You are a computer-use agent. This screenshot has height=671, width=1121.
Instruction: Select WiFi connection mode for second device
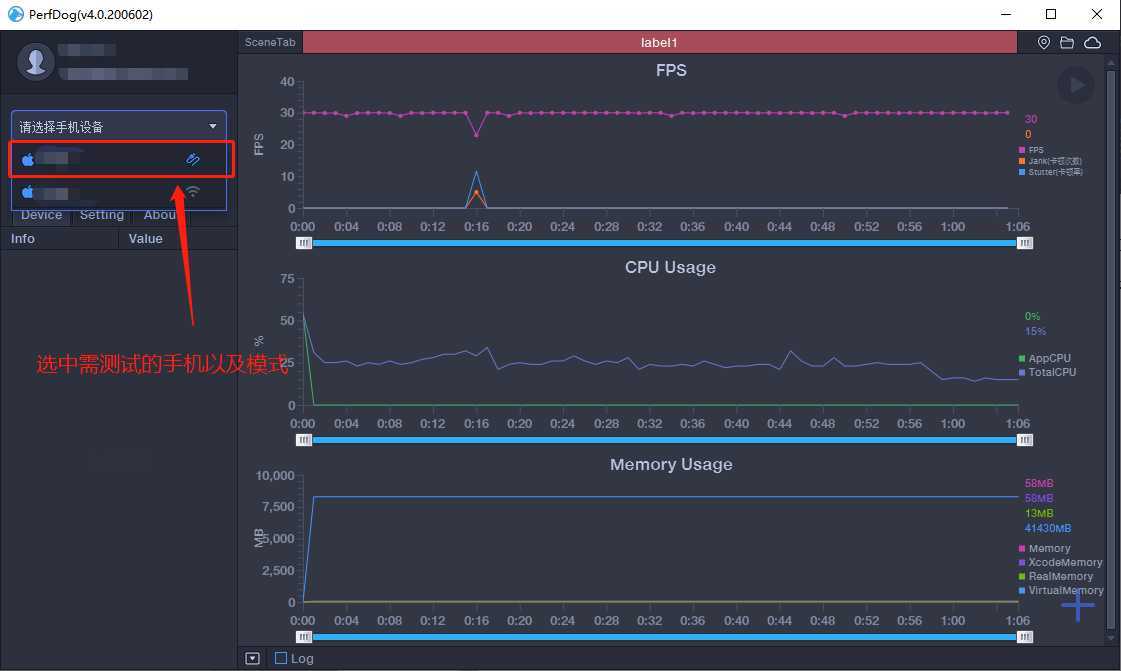pos(193,192)
